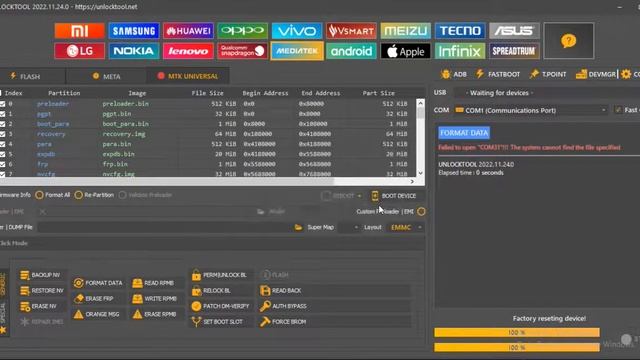Click the Patch DM-Verify button

click(220, 306)
